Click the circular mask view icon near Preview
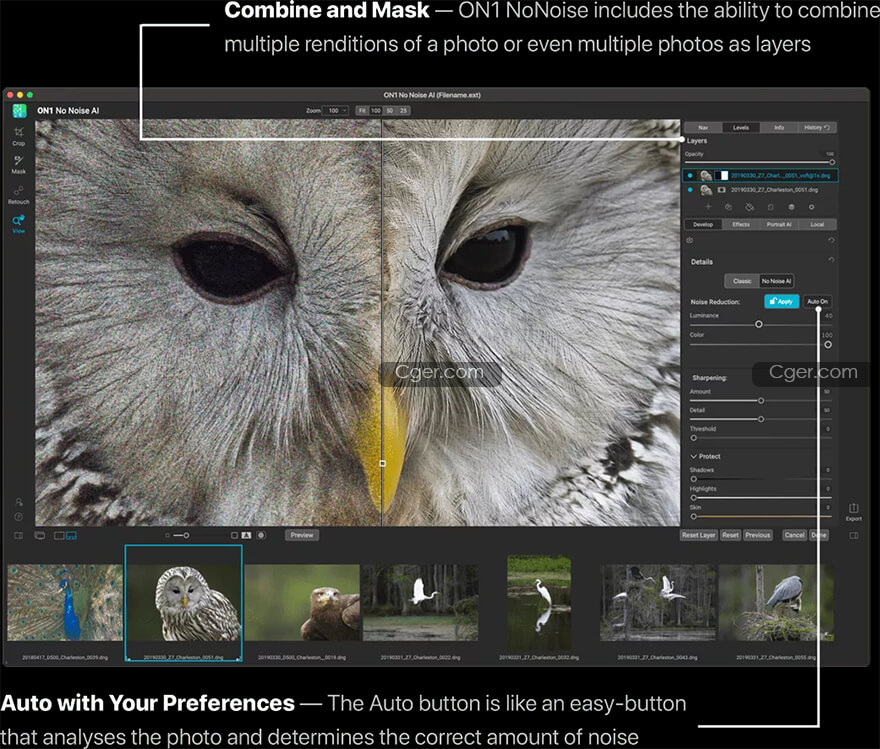Screen dimensions: 880x749 [261, 535]
